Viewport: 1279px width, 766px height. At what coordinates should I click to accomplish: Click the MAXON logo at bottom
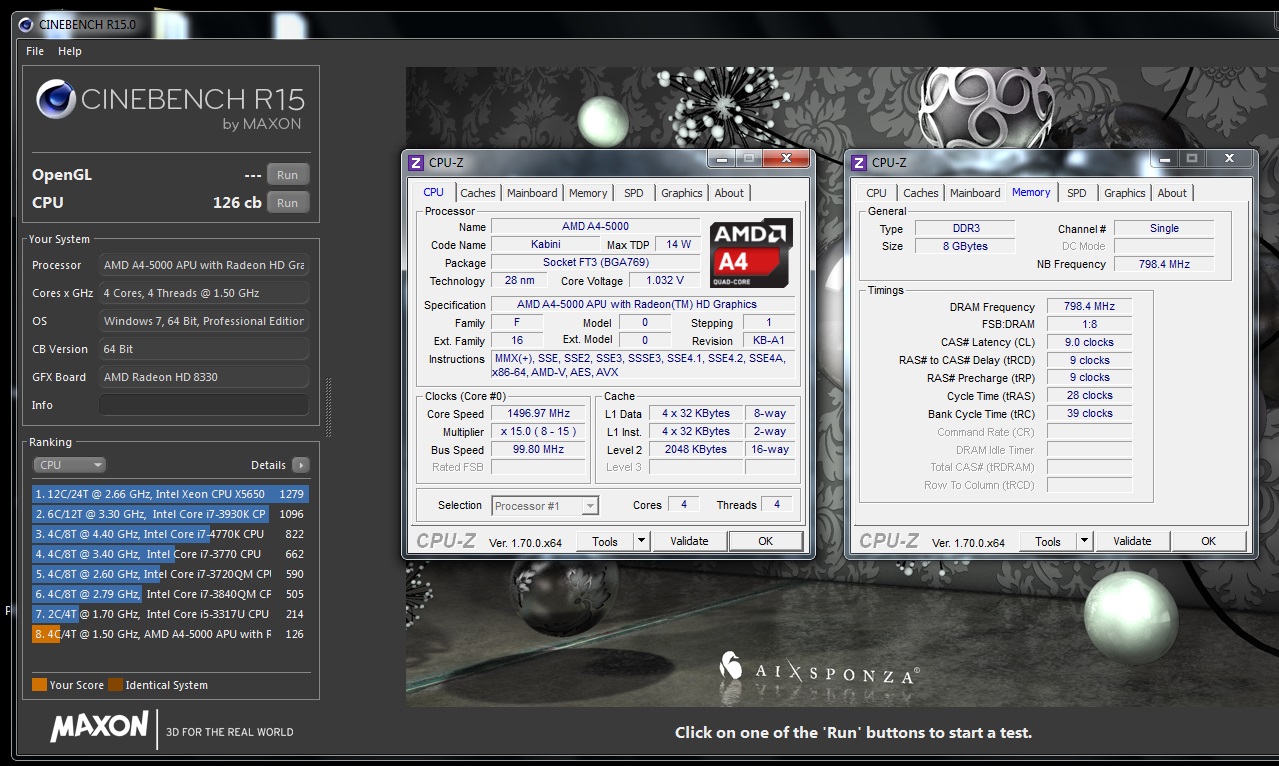tap(99, 727)
